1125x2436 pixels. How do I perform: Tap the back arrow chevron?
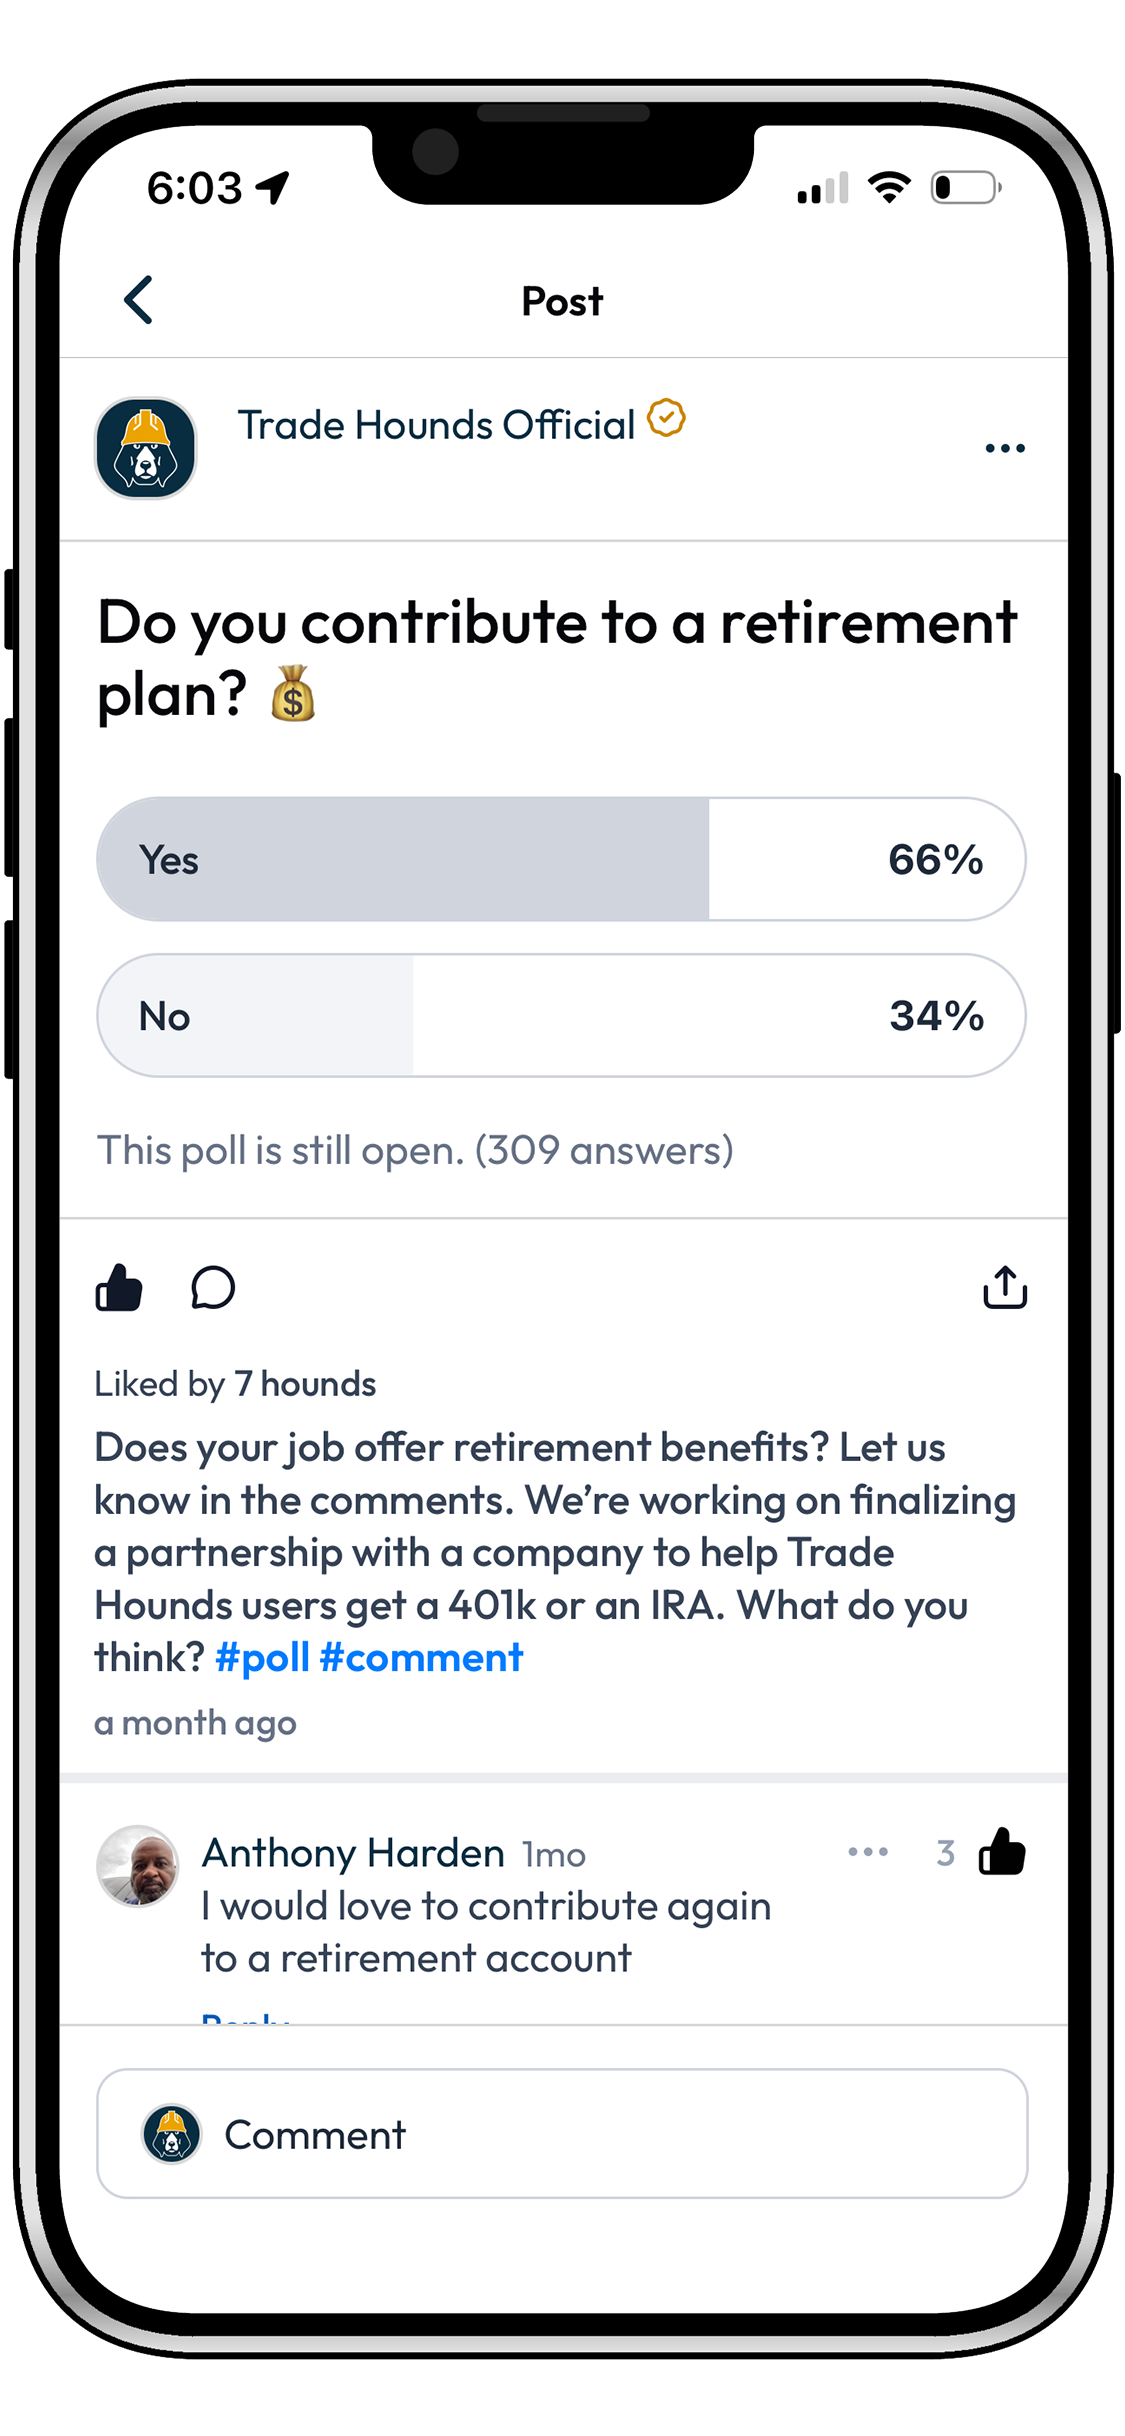pos(139,300)
